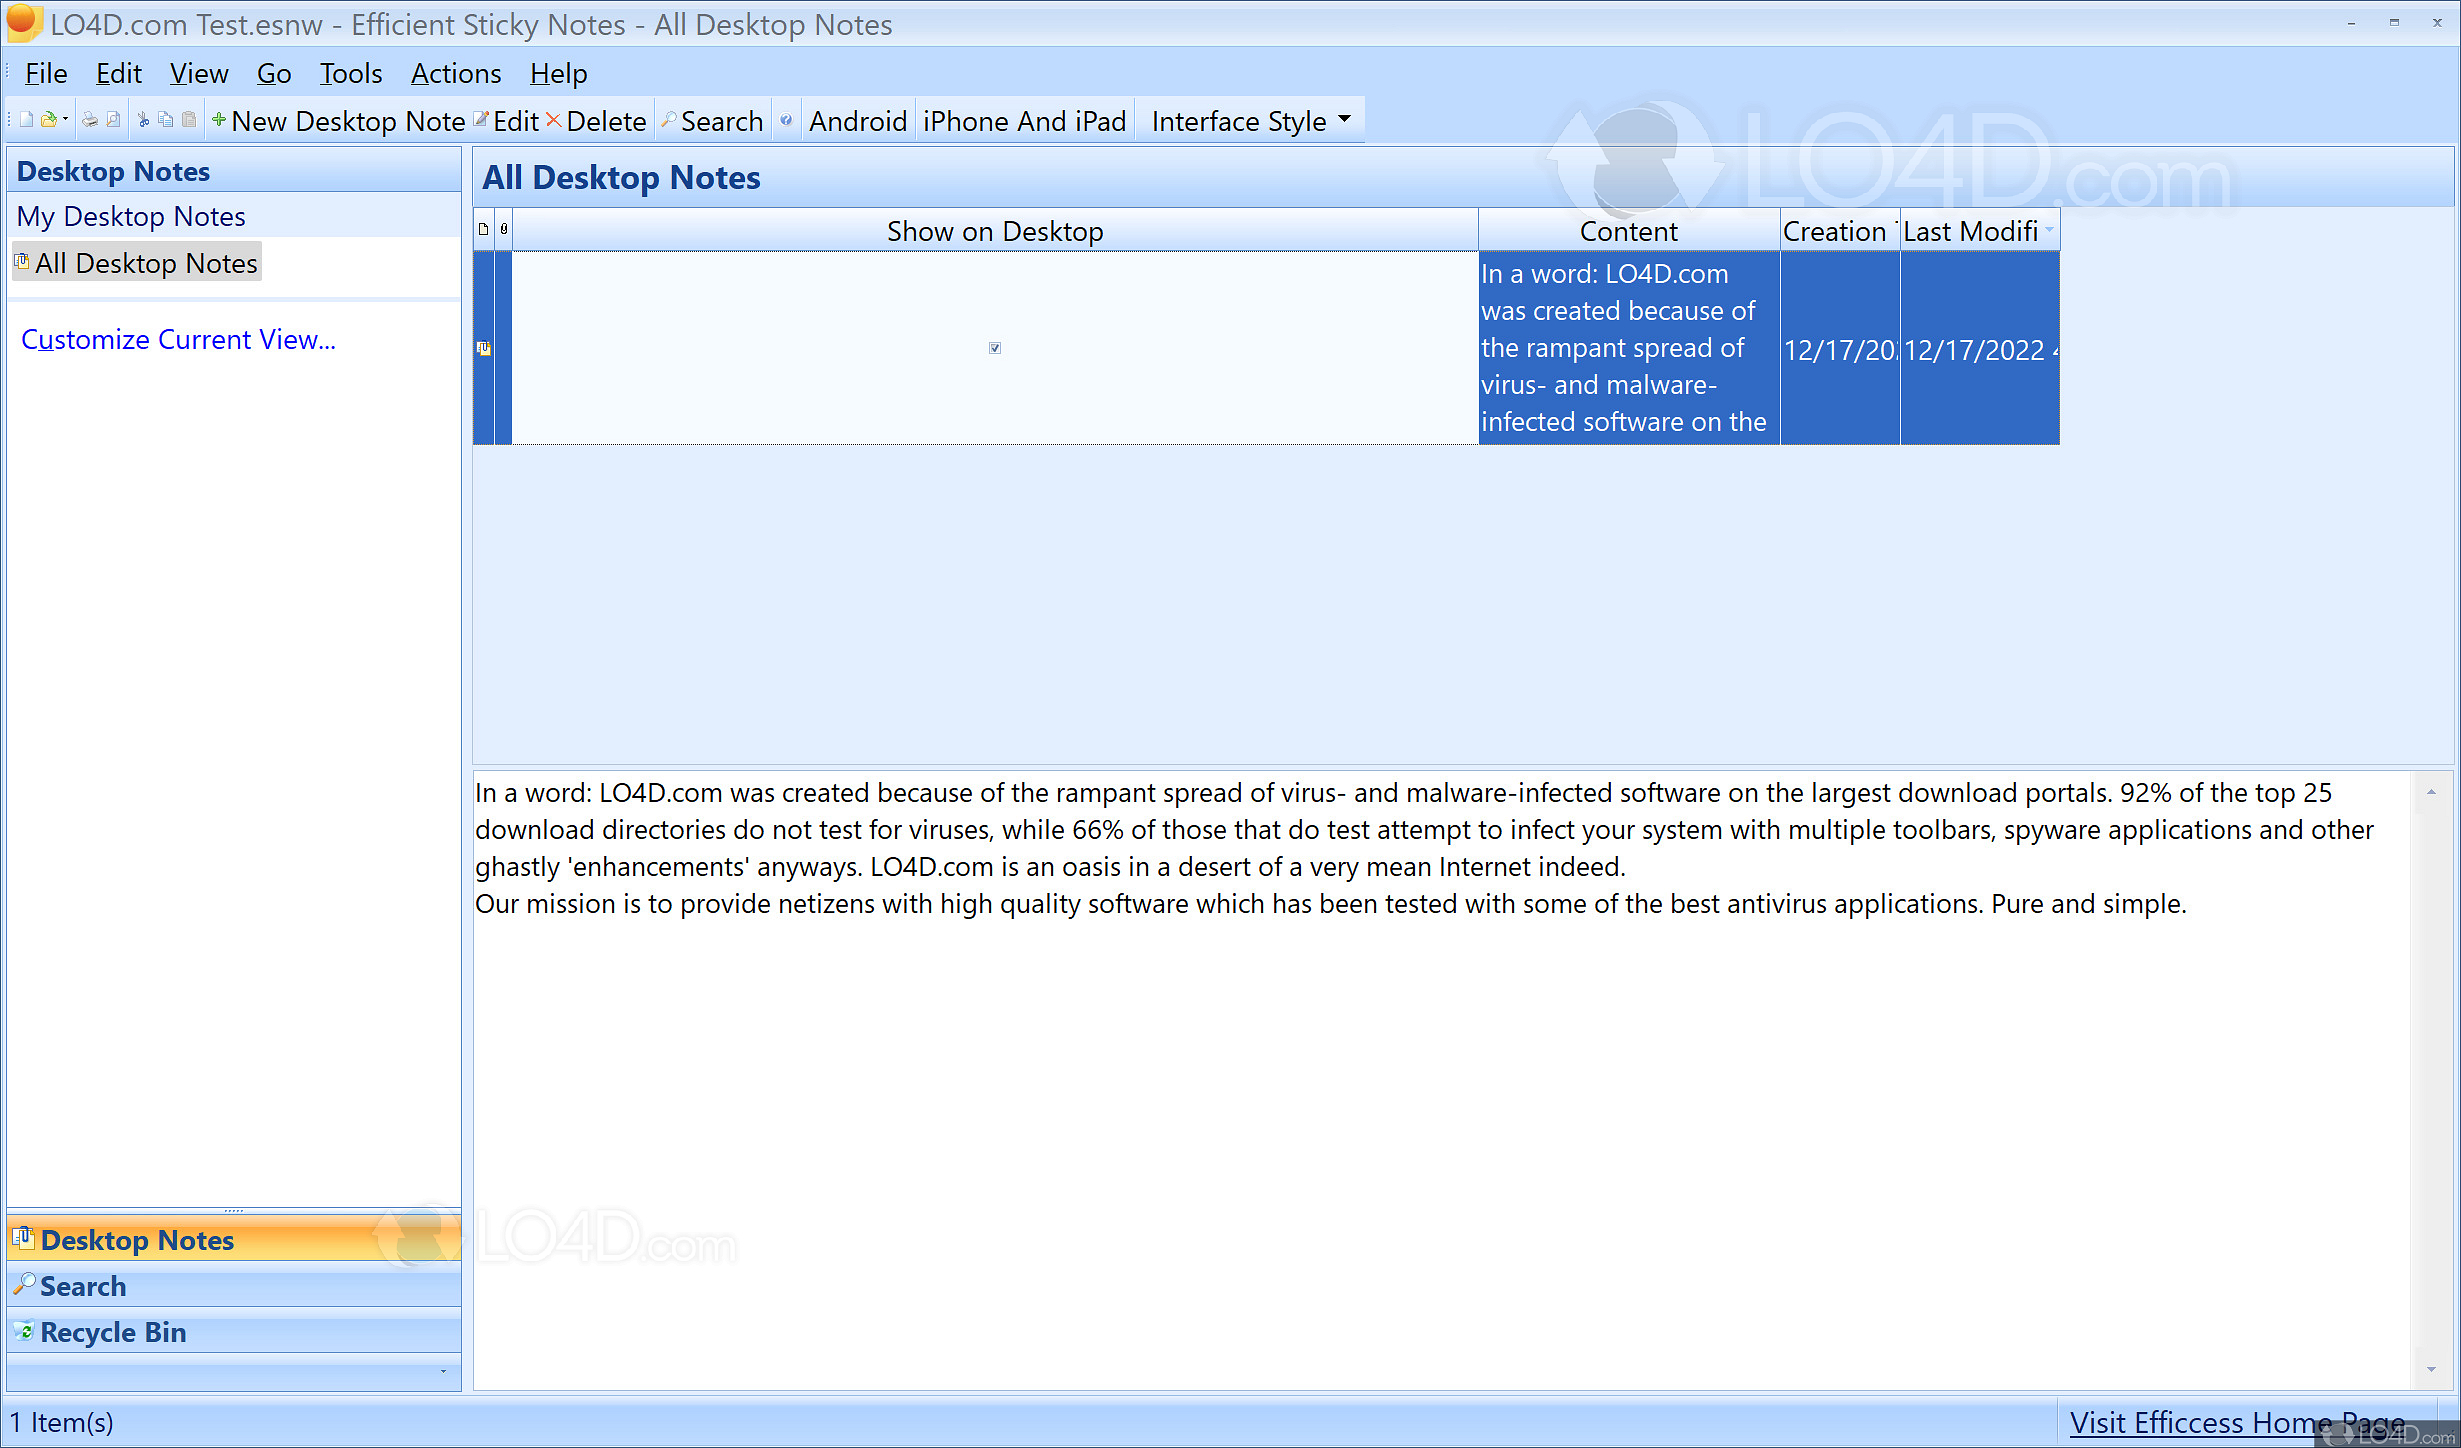Viewport: 2461px width, 1448px height.
Task: Click the Cut scissors icon
Action: pyautogui.click(x=143, y=120)
